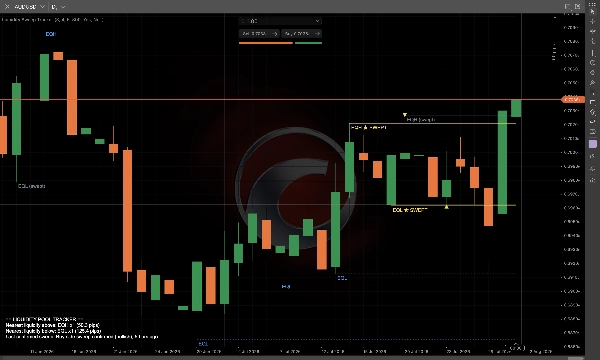Click the orange horizontal price line
Viewport: 600px width, 360px height.
pos(280,99)
